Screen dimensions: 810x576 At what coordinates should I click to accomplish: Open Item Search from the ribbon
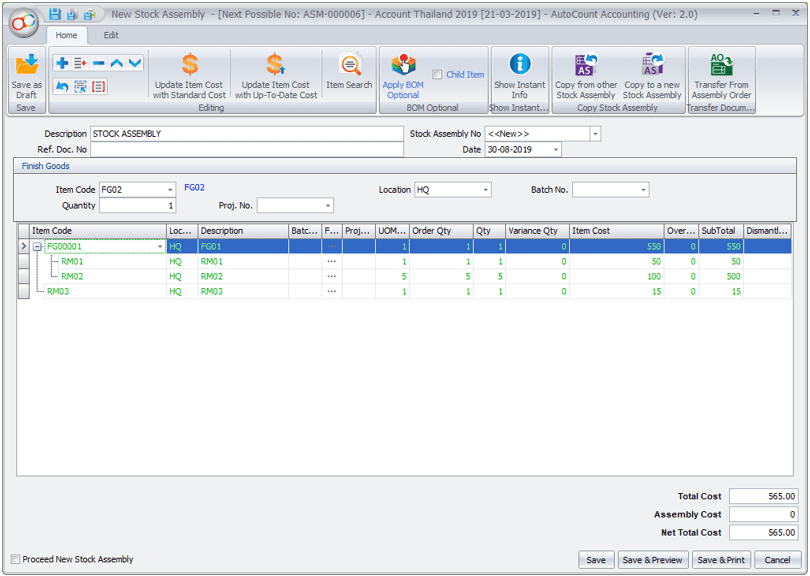349,67
